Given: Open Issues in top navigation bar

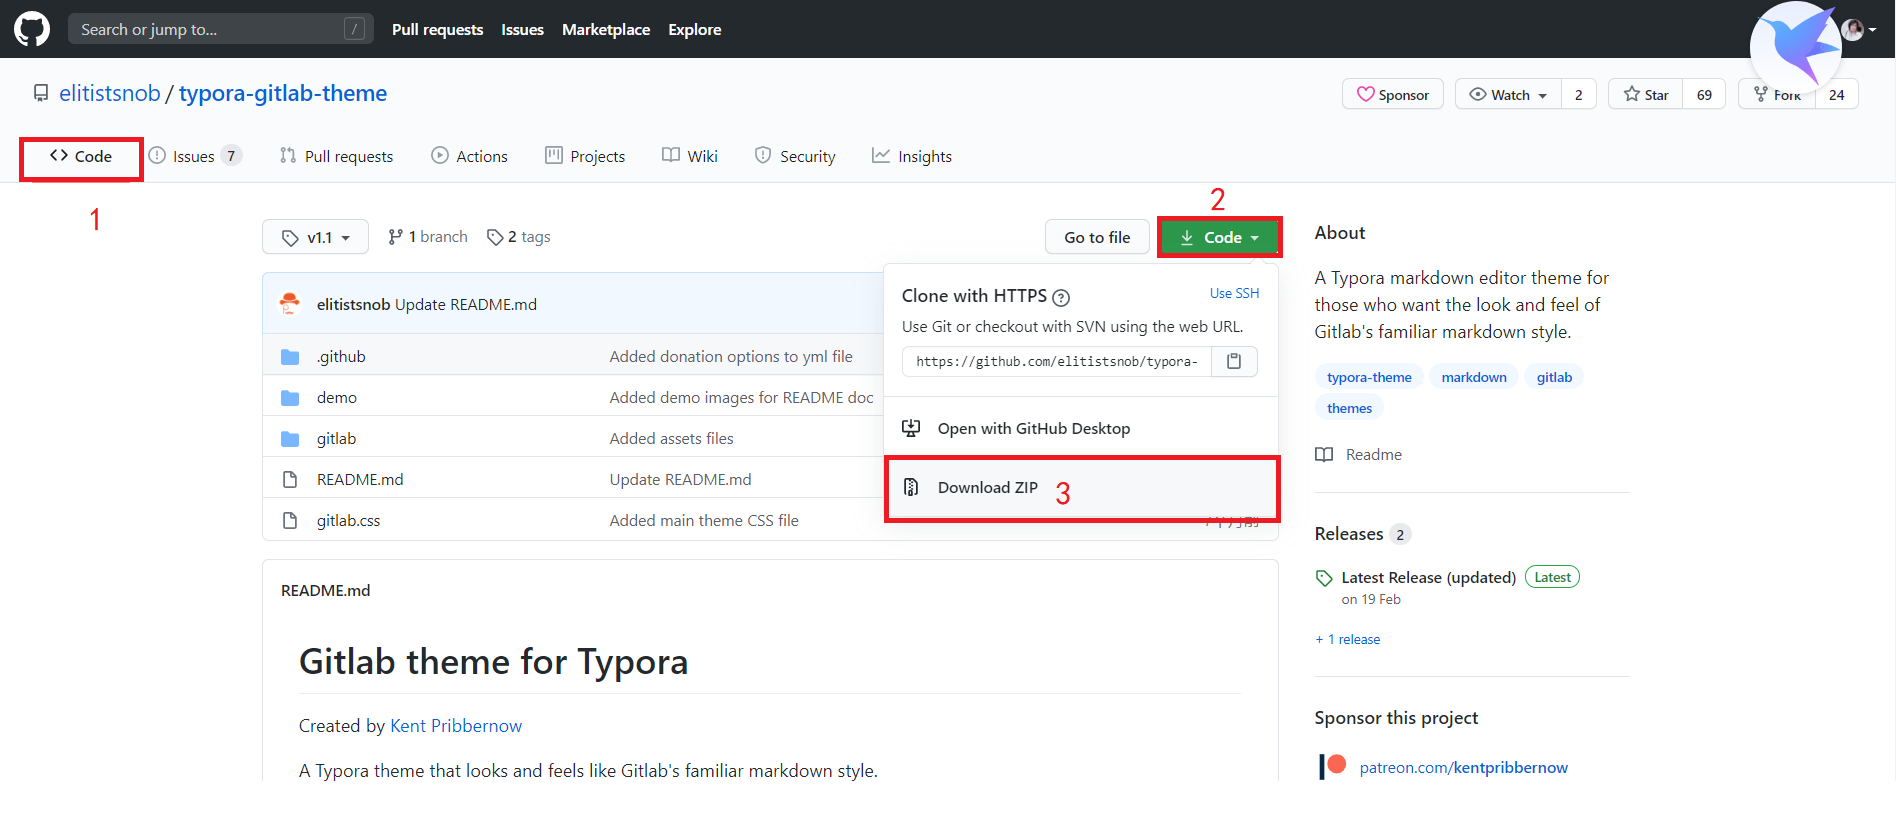Looking at the screenshot, I should click(x=522, y=29).
